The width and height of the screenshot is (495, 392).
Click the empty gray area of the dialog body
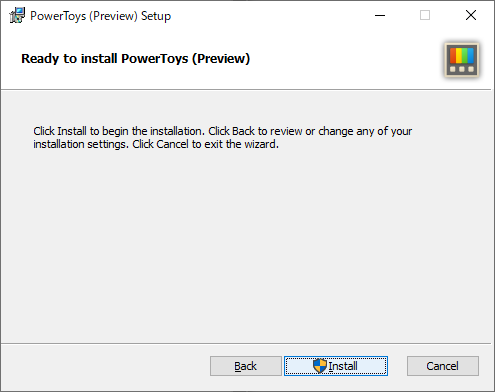coord(247,247)
